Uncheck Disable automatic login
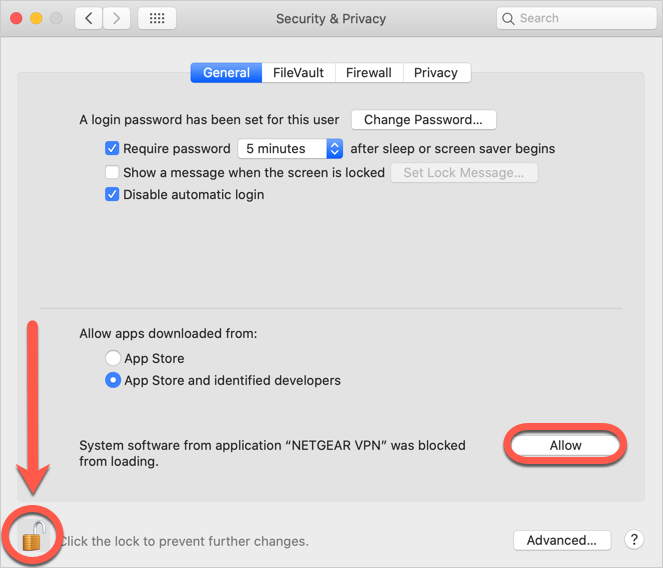Image resolution: width=663 pixels, height=568 pixels. coord(112,195)
